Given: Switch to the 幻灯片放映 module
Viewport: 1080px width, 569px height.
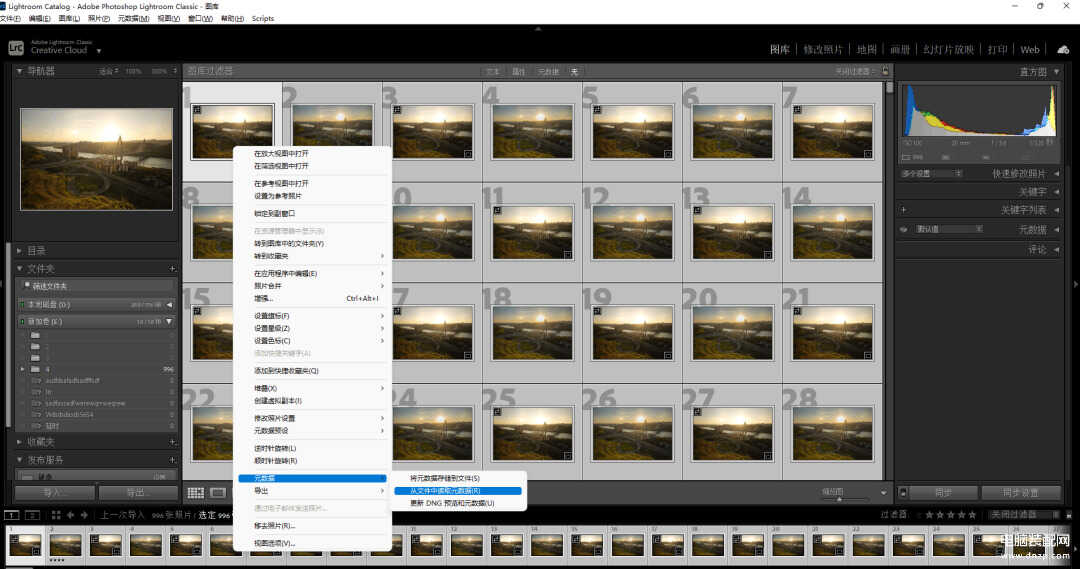Looking at the screenshot, I should pyautogui.click(x=948, y=50).
